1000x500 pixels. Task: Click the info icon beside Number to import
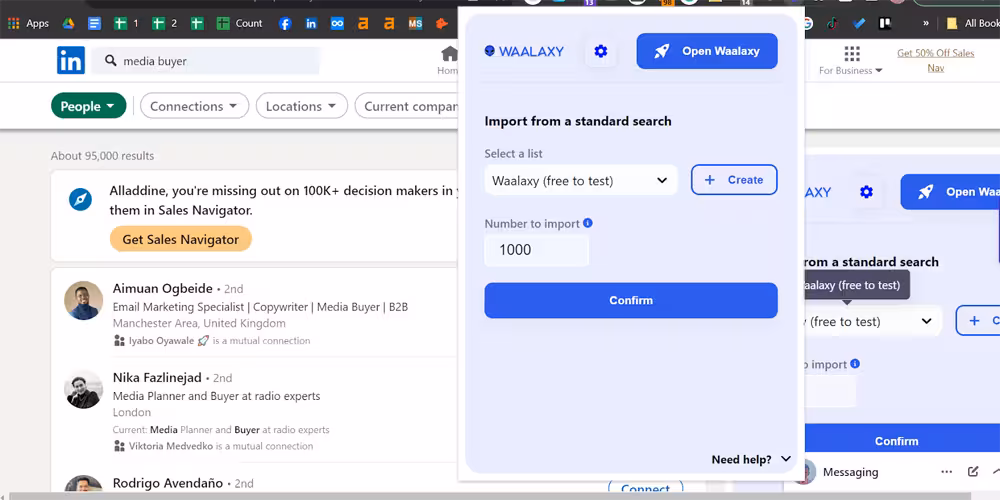pyautogui.click(x=588, y=223)
